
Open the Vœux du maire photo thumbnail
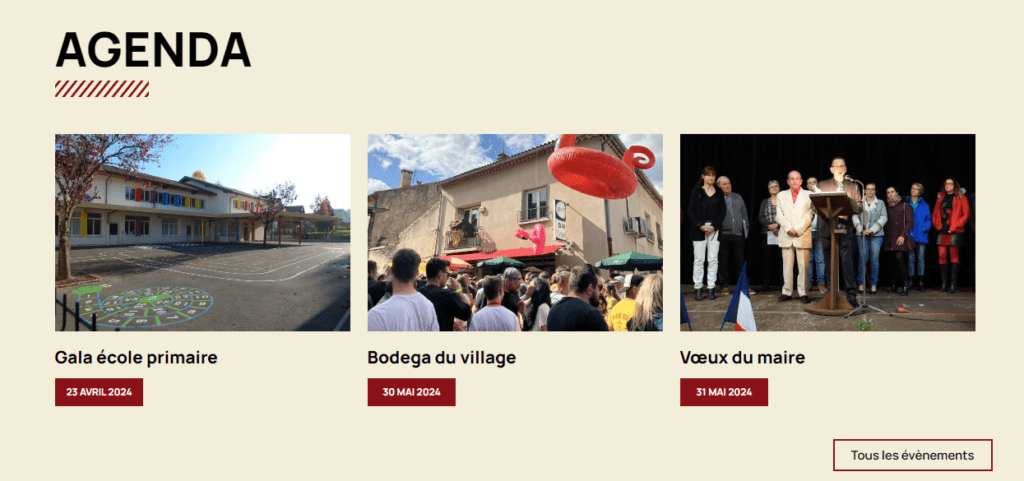(x=827, y=232)
